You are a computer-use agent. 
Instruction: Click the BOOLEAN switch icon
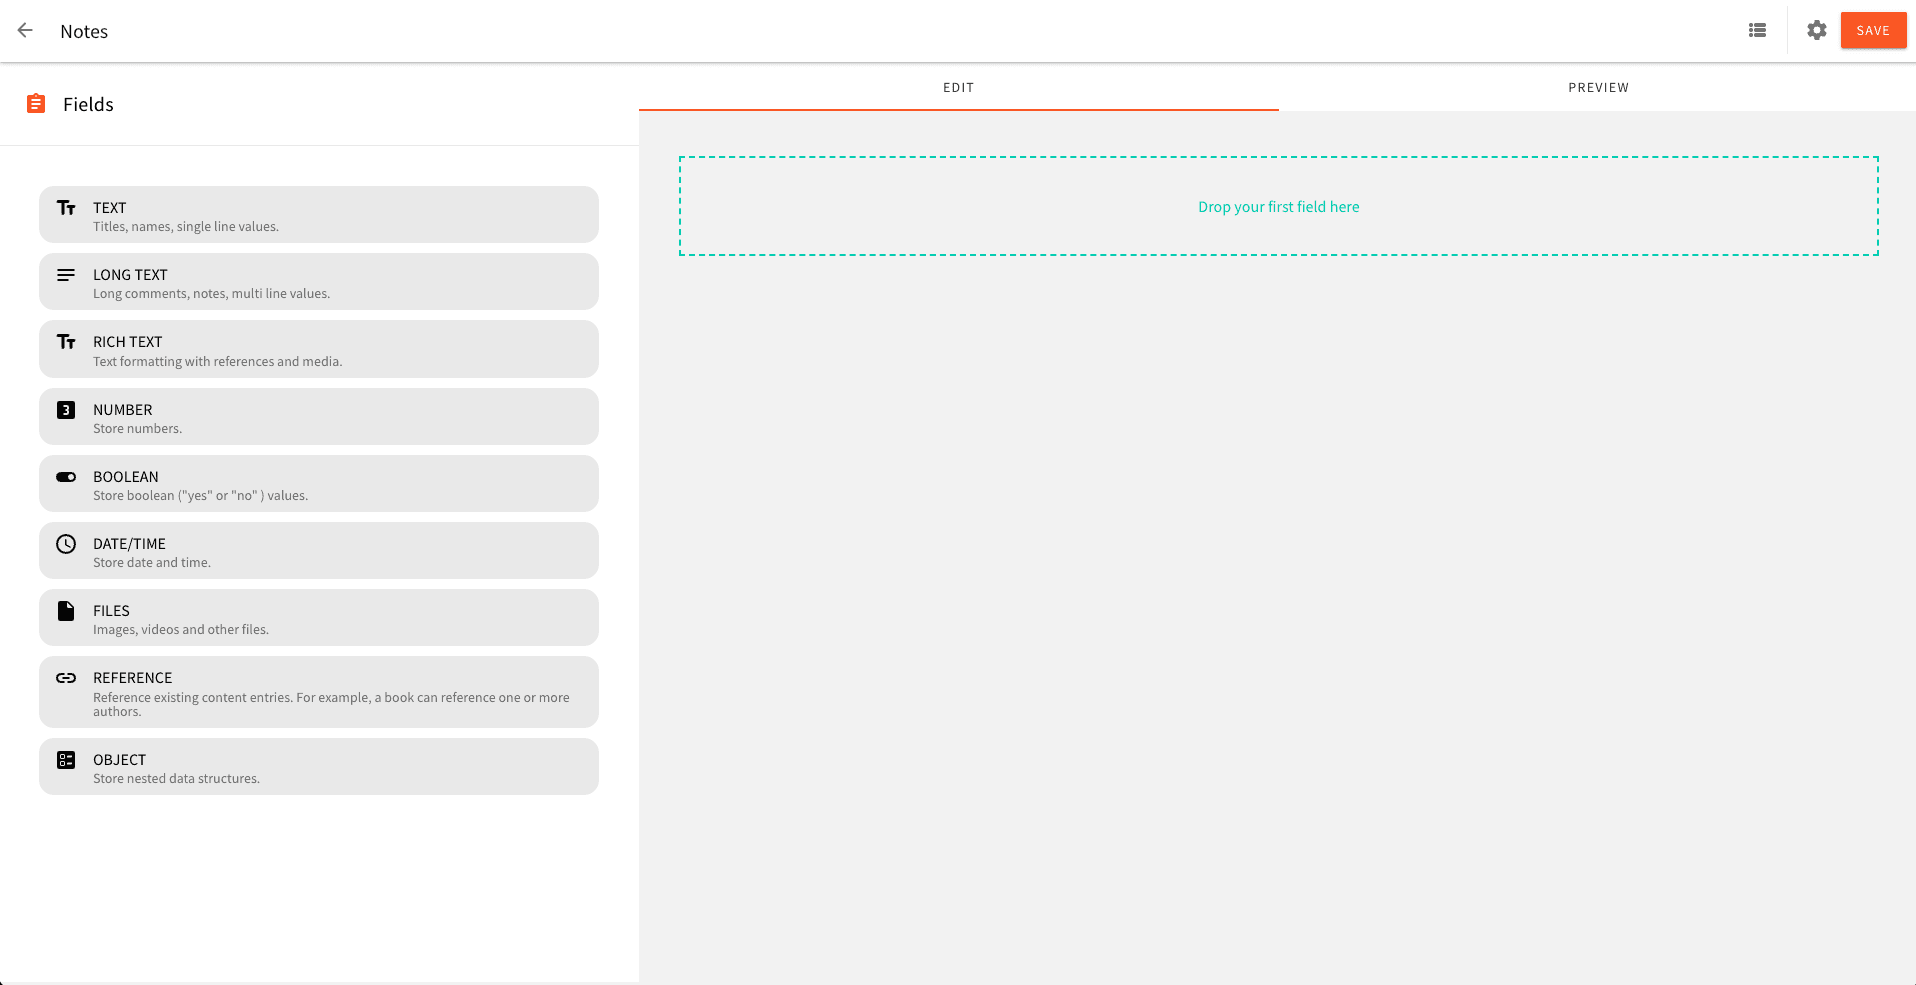(66, 477)
